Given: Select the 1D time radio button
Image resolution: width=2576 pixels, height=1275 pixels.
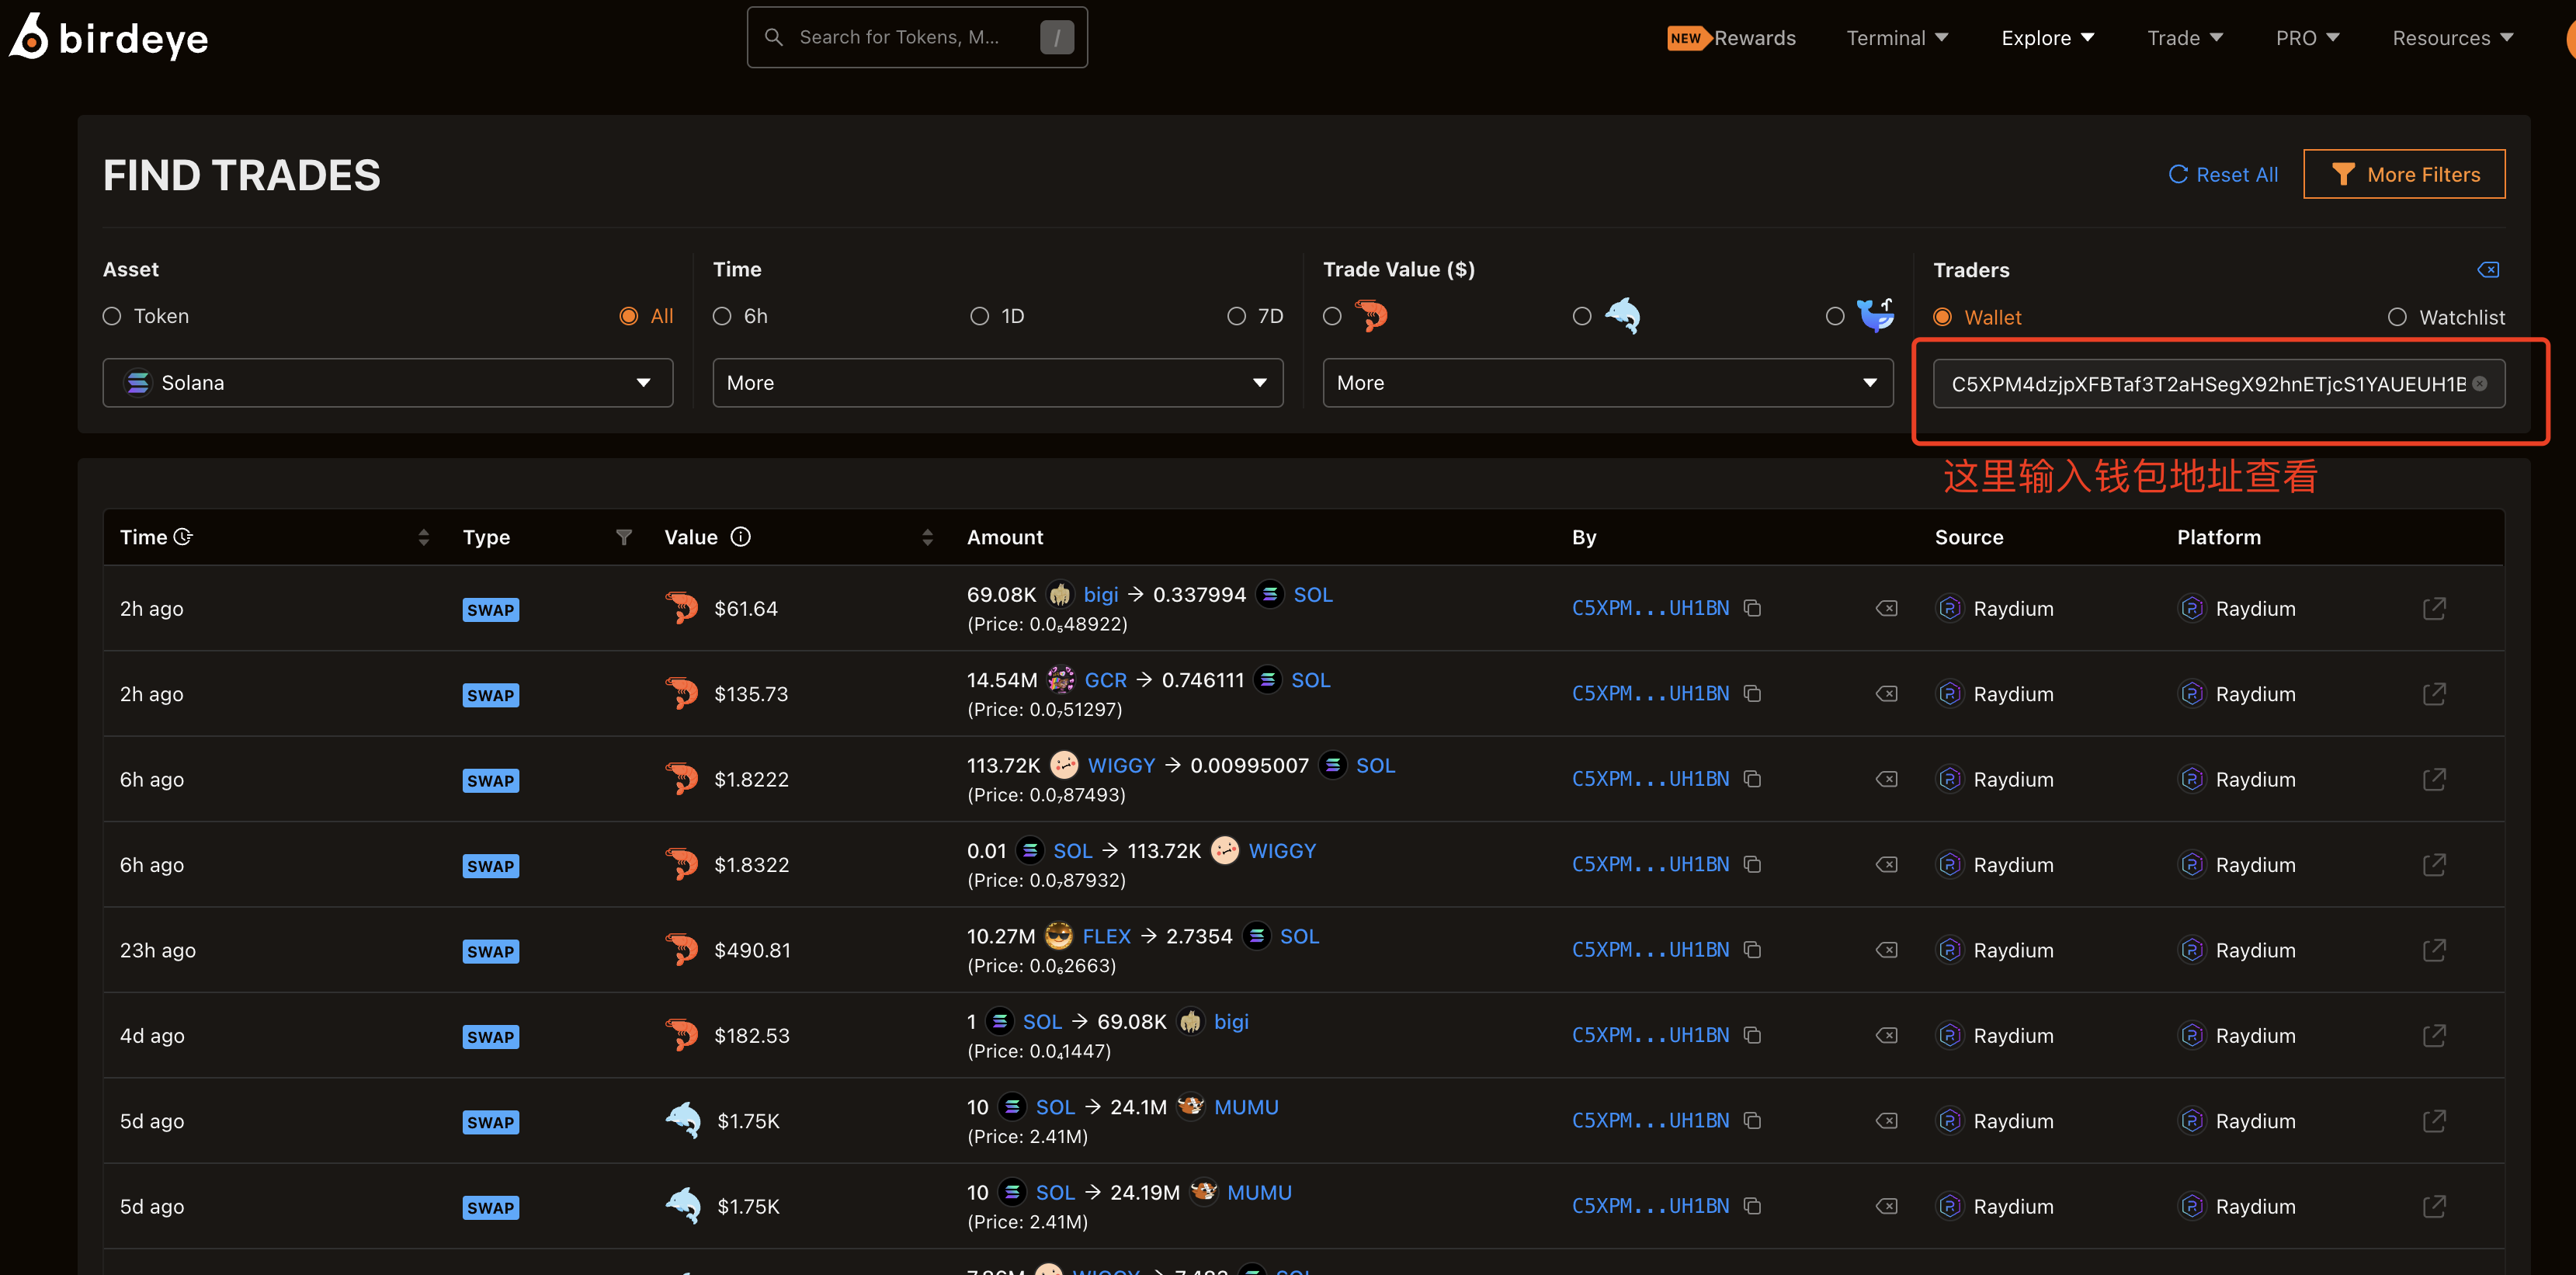Looking at the screenshot, I should click(979, 316).
